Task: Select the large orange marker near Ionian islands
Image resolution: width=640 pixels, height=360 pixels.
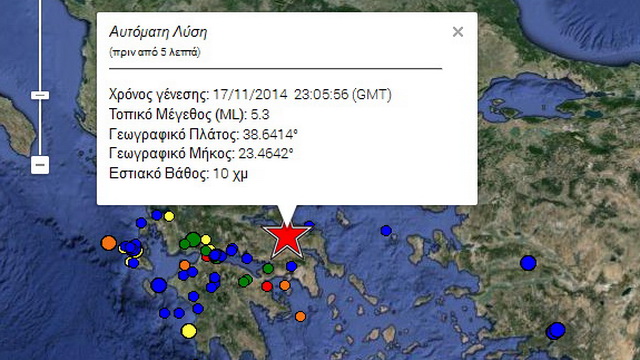Action: pyautogui.click(x=109, y=243)
